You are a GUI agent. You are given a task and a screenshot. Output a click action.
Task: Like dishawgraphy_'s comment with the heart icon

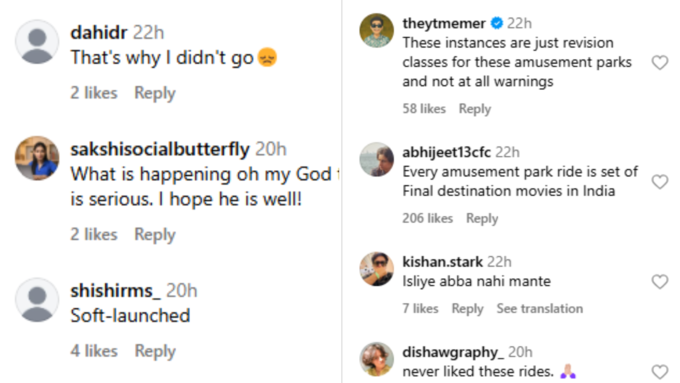[660, 372]
